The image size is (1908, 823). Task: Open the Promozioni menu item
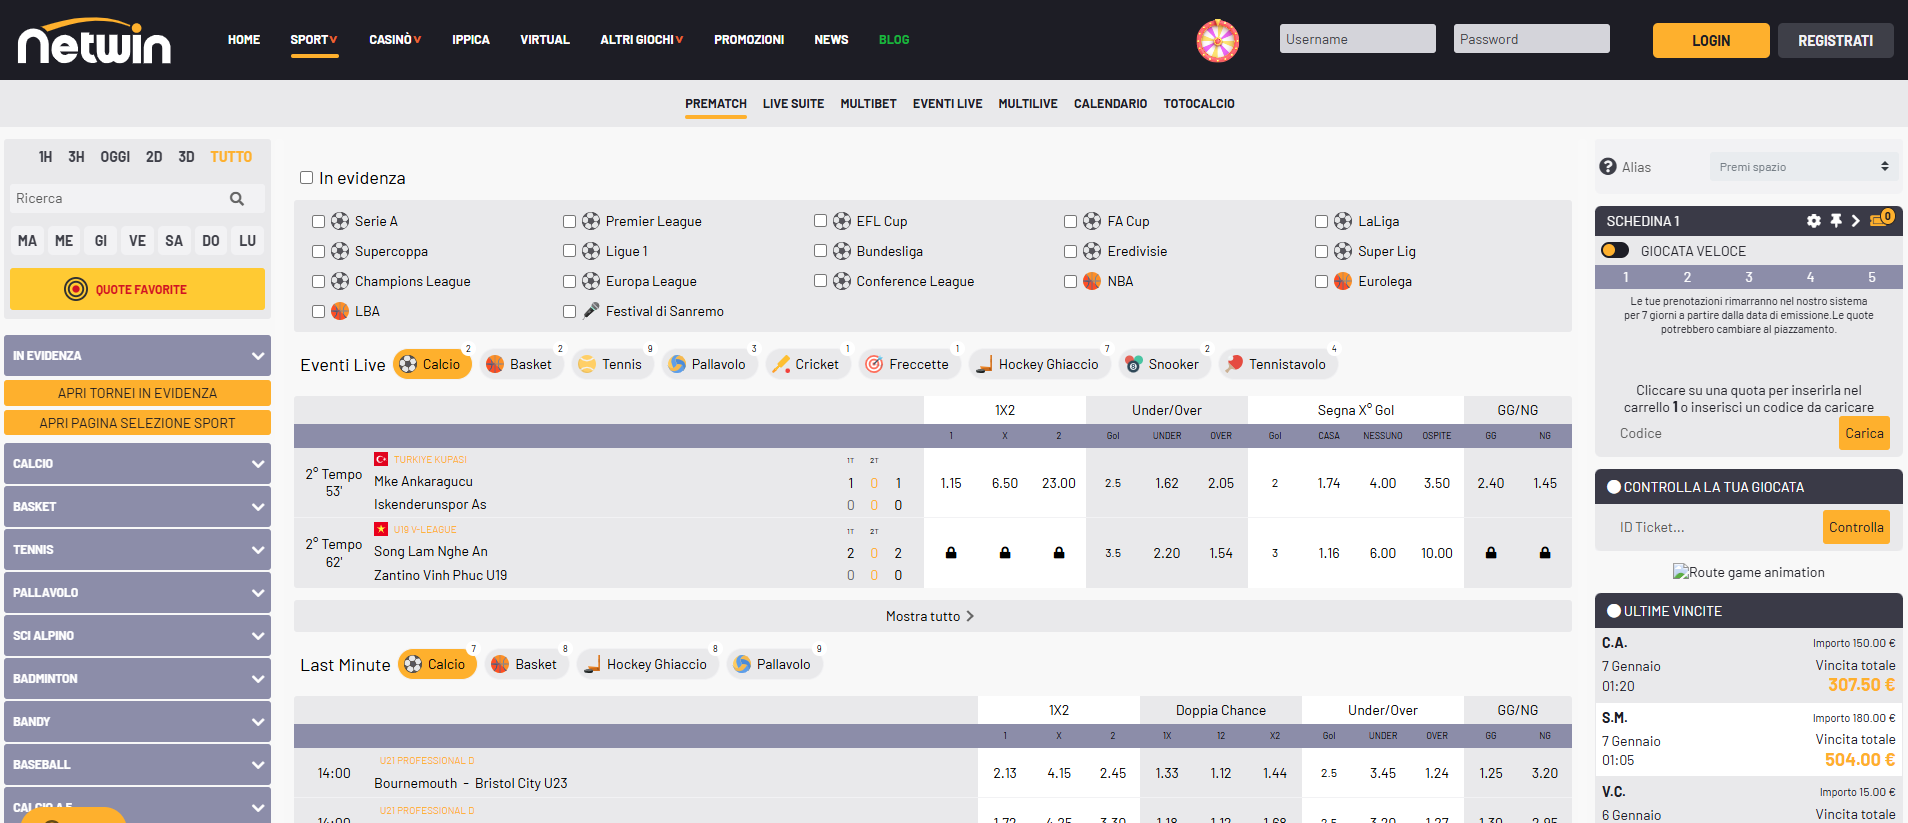pyautogui.click(x=748, y=40)
